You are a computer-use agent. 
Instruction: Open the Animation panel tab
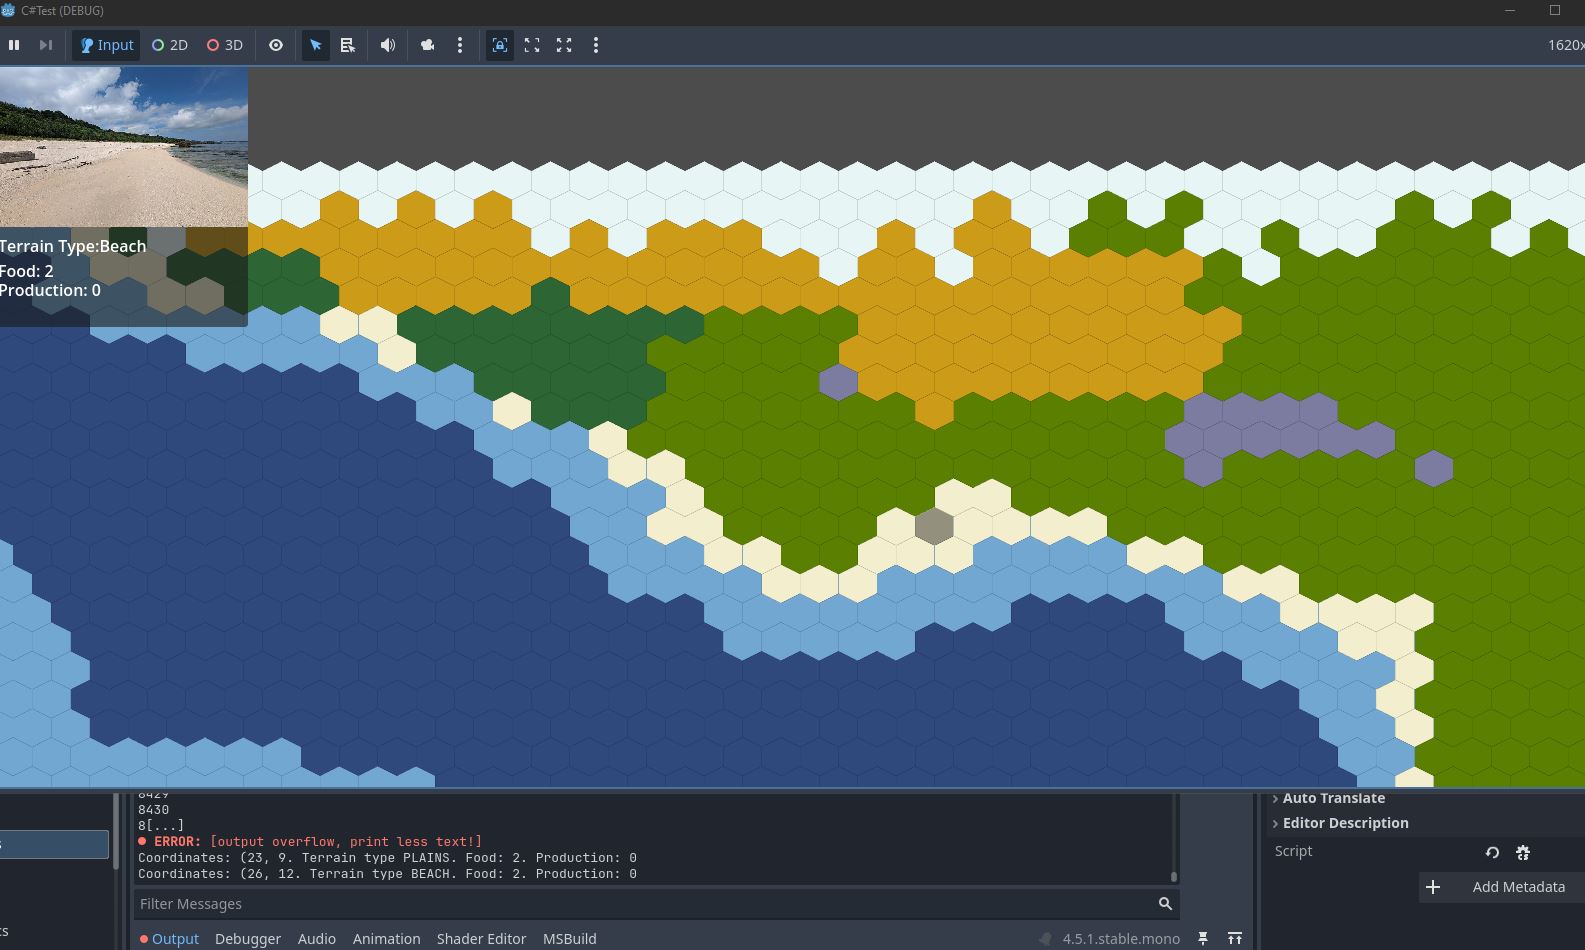point(386,939)
